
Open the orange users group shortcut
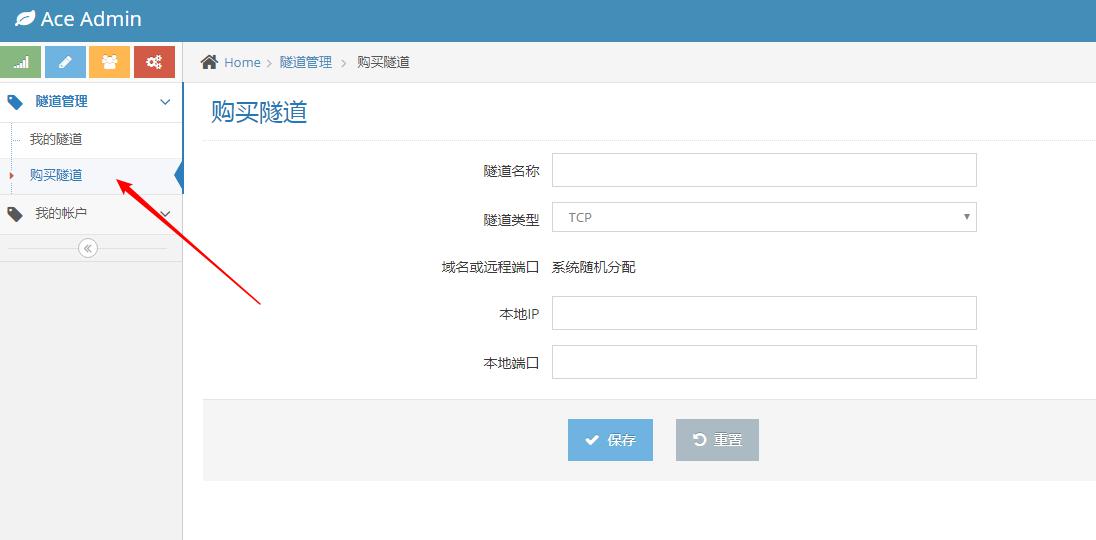coord(109,62)
